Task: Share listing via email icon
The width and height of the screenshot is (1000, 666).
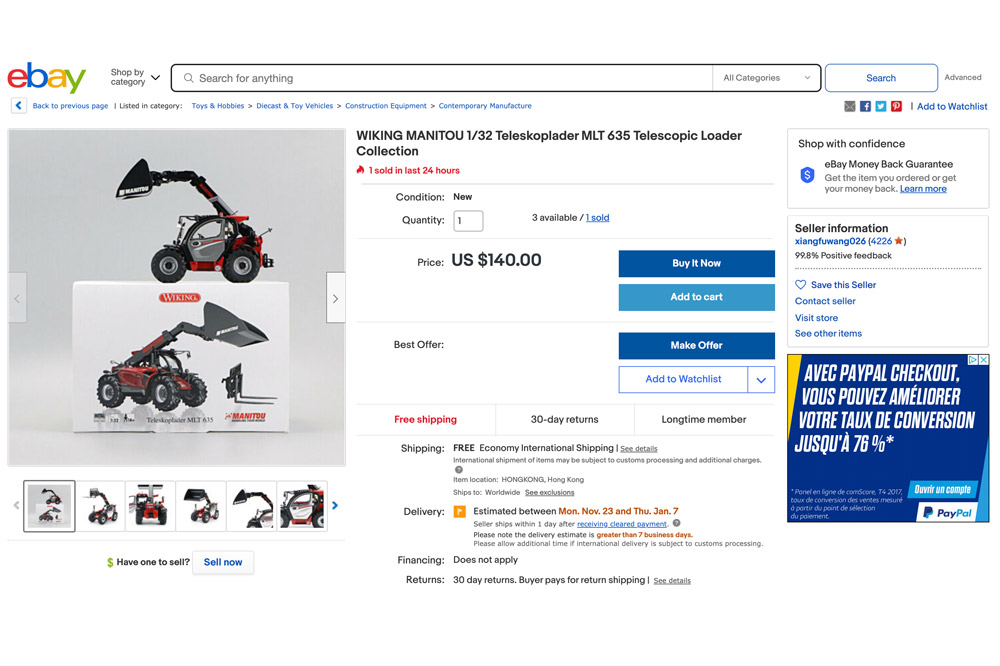Action: (x=849, y=107)
